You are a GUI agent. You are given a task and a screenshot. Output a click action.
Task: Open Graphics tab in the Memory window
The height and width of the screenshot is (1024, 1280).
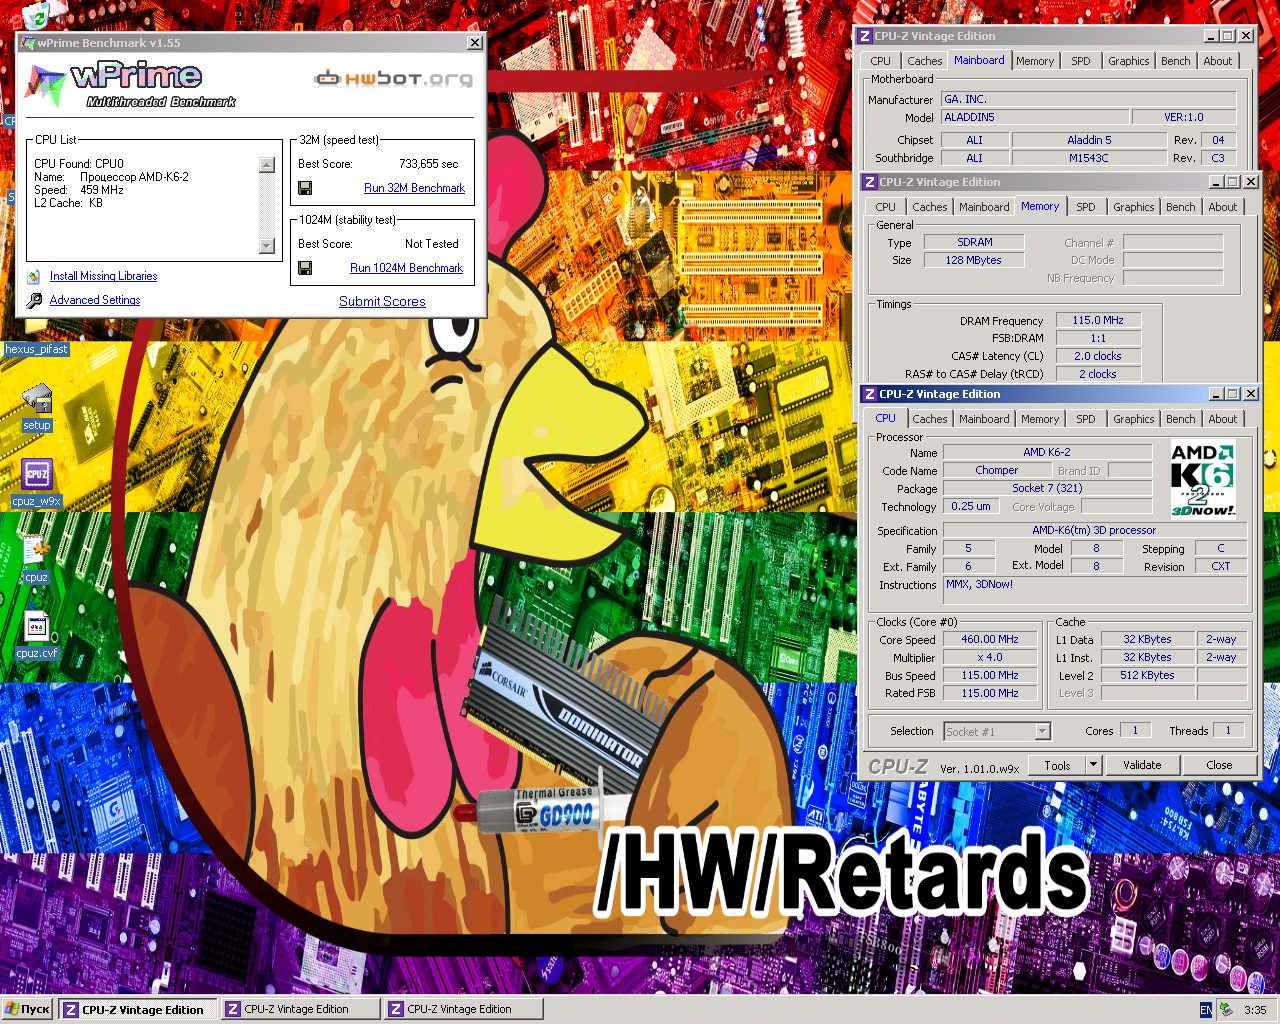point(1133,207)
